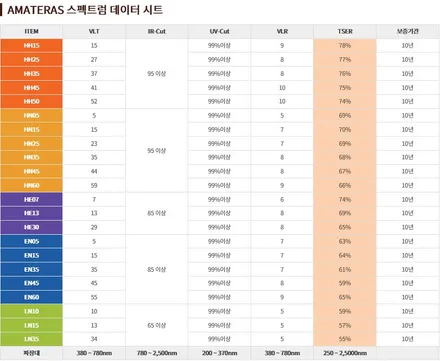440x361 pixels.
Task: Click VLT value 29 in HE30 row
Action: [x=94, y=227]
